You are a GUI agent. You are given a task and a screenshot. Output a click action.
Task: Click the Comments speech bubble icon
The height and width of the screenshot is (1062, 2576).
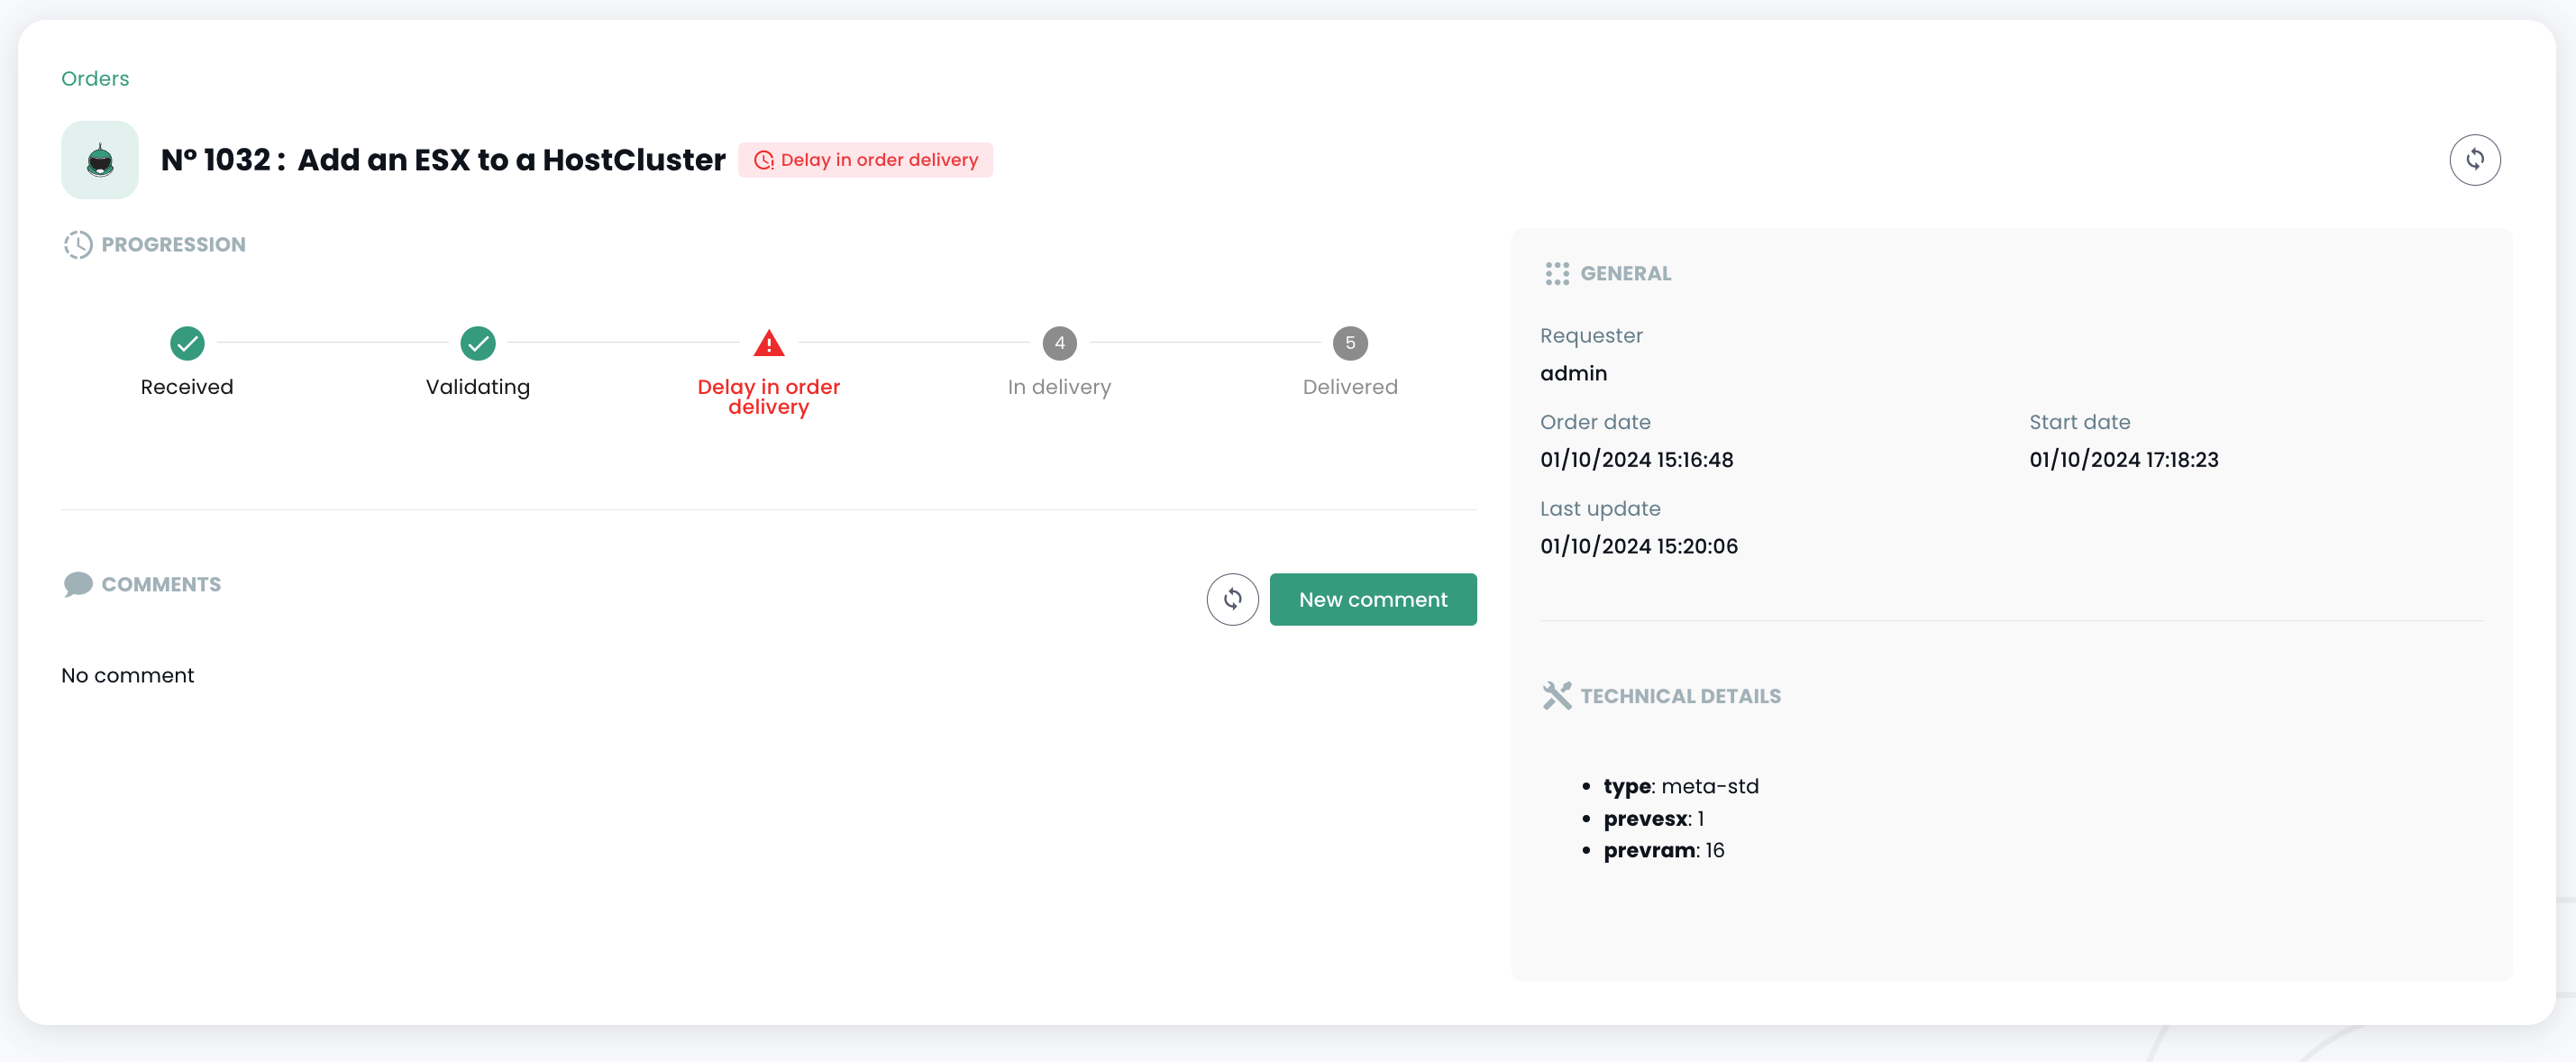point(78,584)
